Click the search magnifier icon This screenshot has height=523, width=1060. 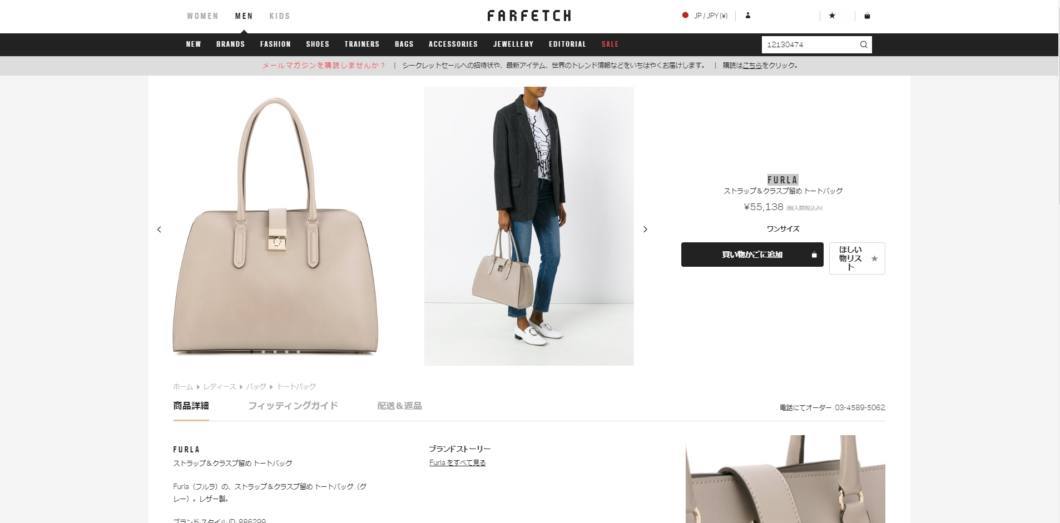863,45
